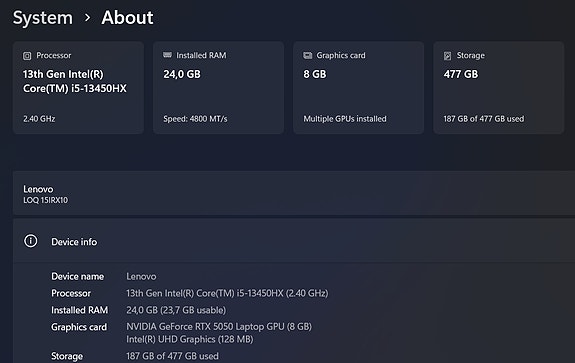Click the 187 GB of 477 GB used row
Image resolution: width=575 pixels, height=363 pixels.
pos(172,356)
